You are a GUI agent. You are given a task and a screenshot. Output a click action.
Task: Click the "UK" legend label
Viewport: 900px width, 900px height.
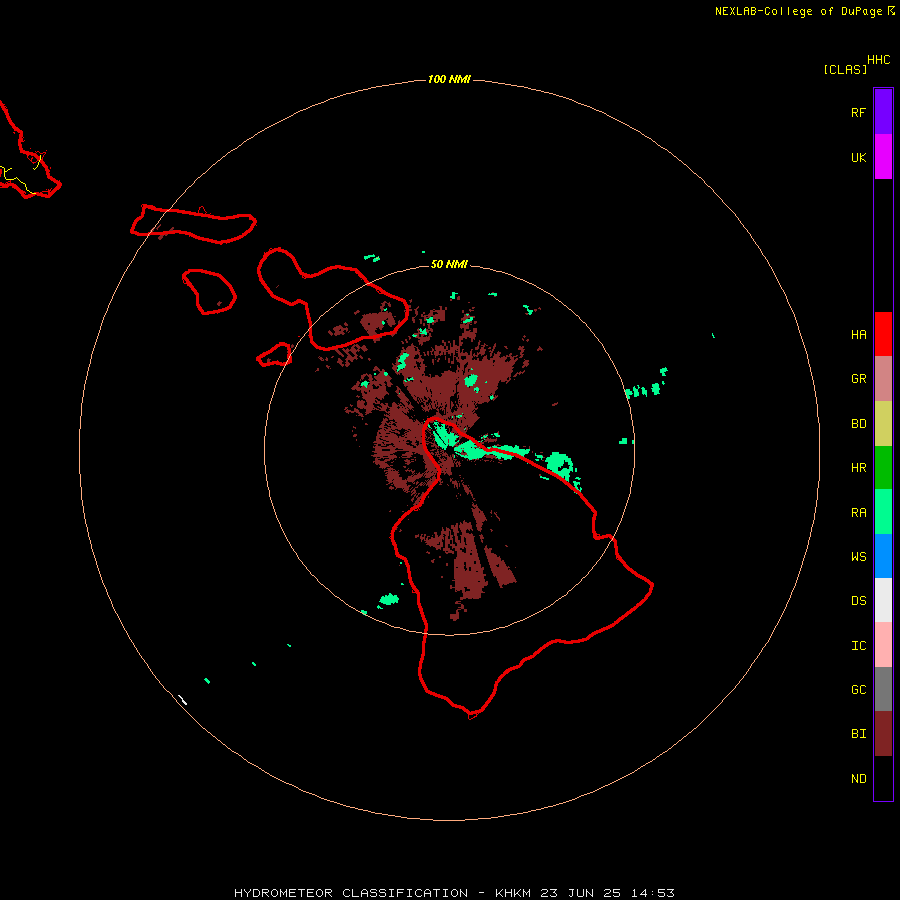point(858,157)
